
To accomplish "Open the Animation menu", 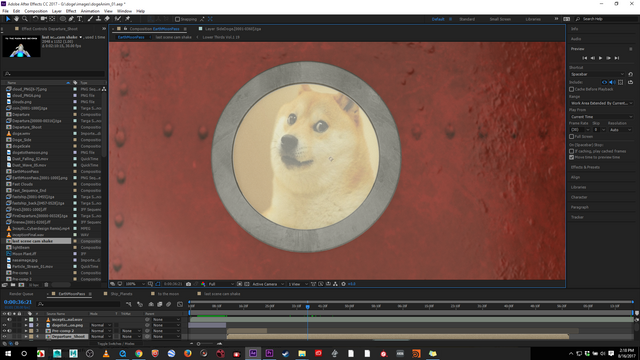I will (90, 11).
